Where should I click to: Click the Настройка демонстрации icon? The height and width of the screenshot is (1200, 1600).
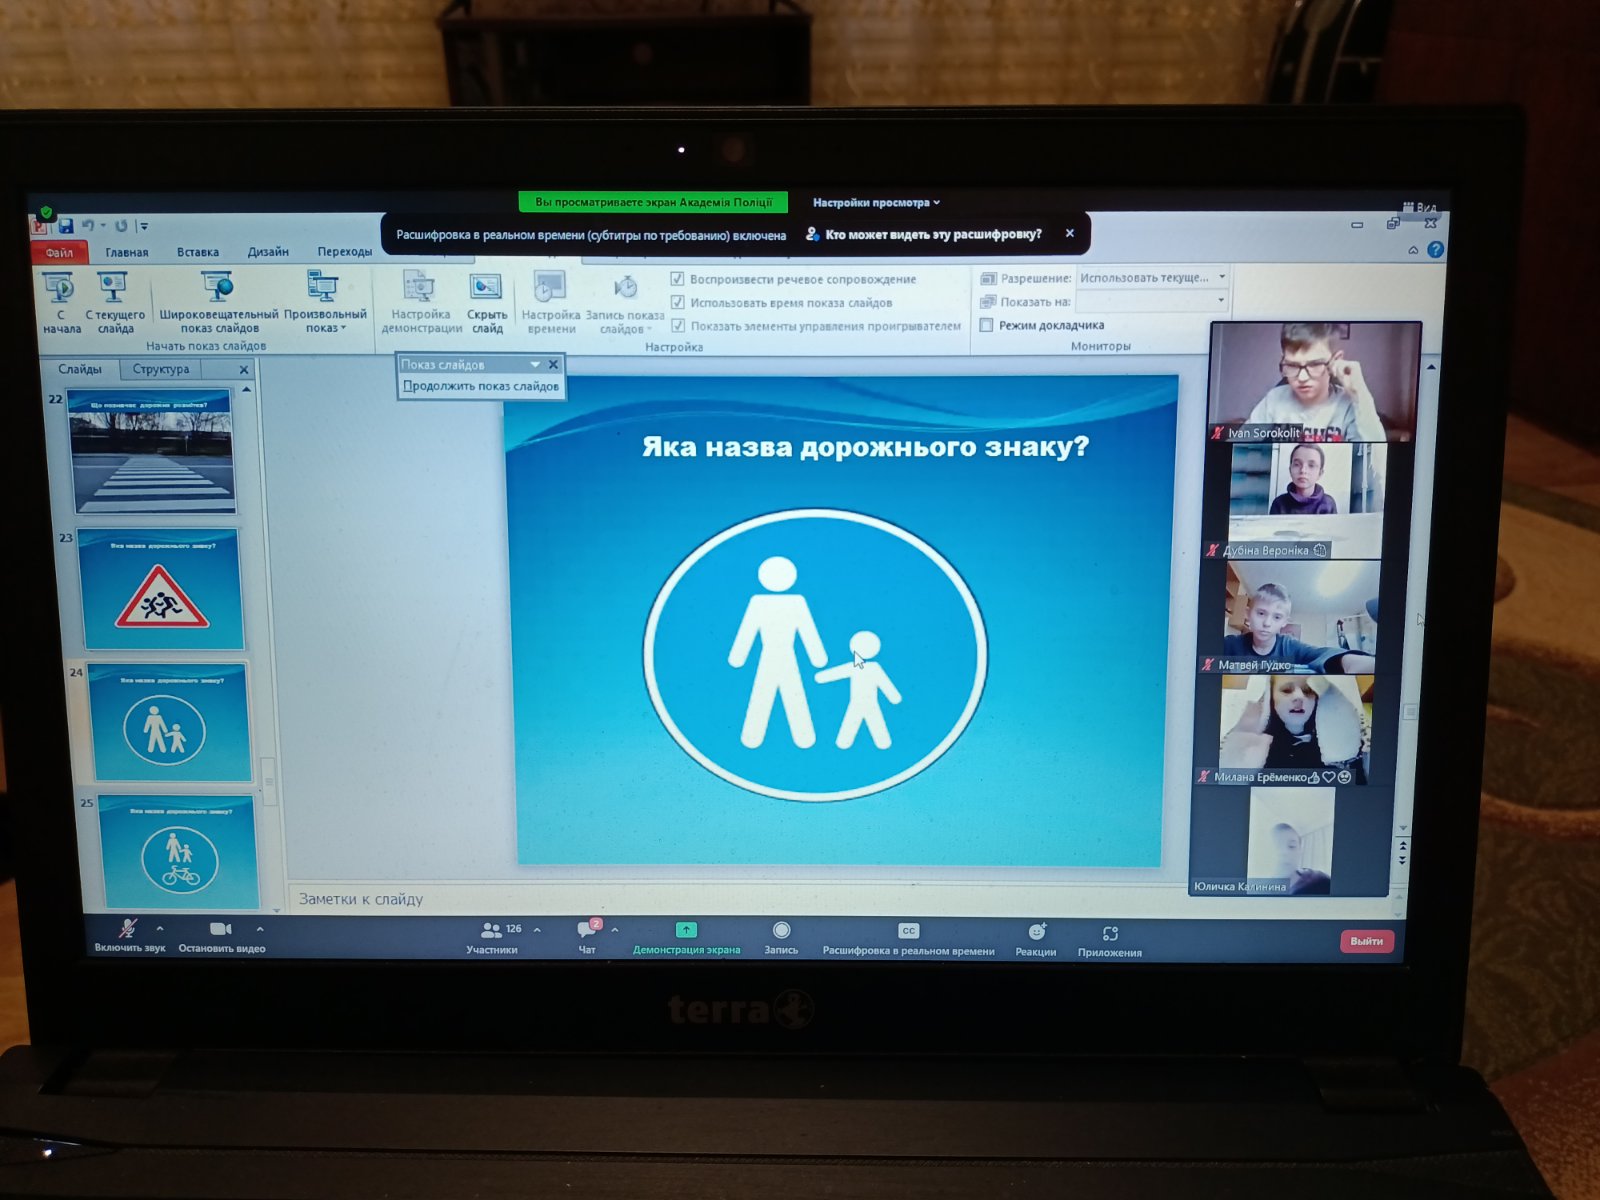pyautogui.click(x=419, y=288)
